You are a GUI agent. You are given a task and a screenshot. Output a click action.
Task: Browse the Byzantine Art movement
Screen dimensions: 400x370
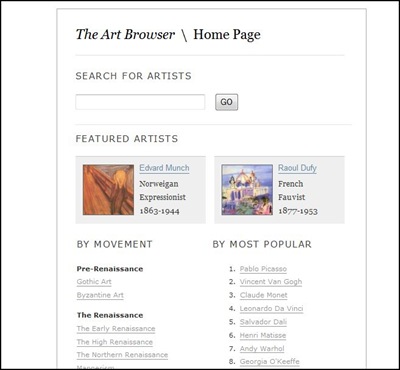coord(100,295)
